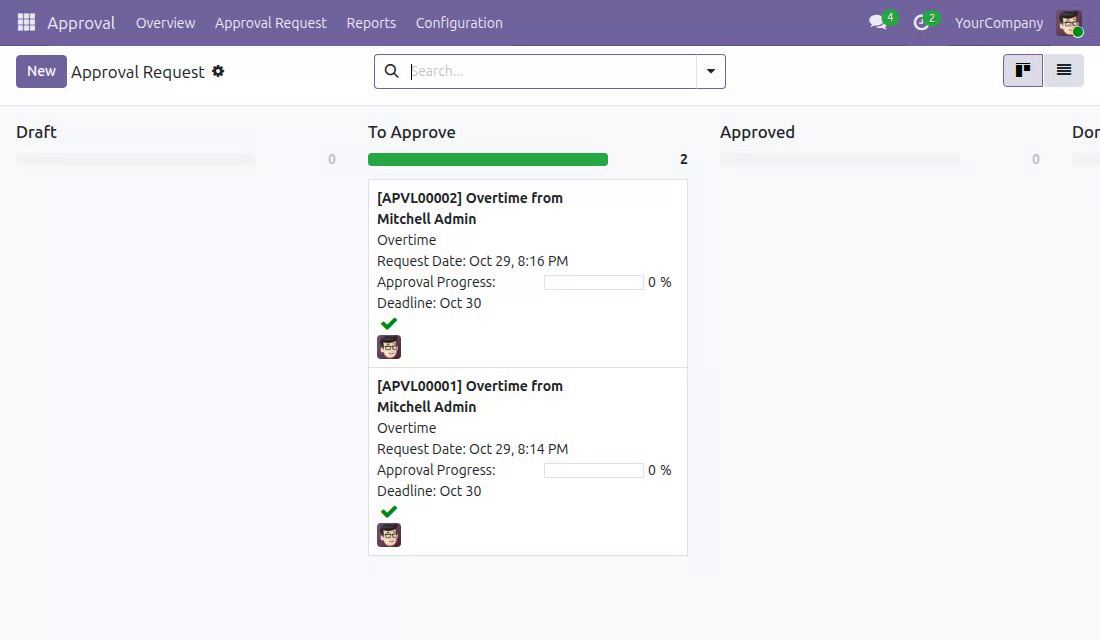The height and width of the screenshot is (640, 1100).
Task: Click the Approval app name
Action: [81, 22]
